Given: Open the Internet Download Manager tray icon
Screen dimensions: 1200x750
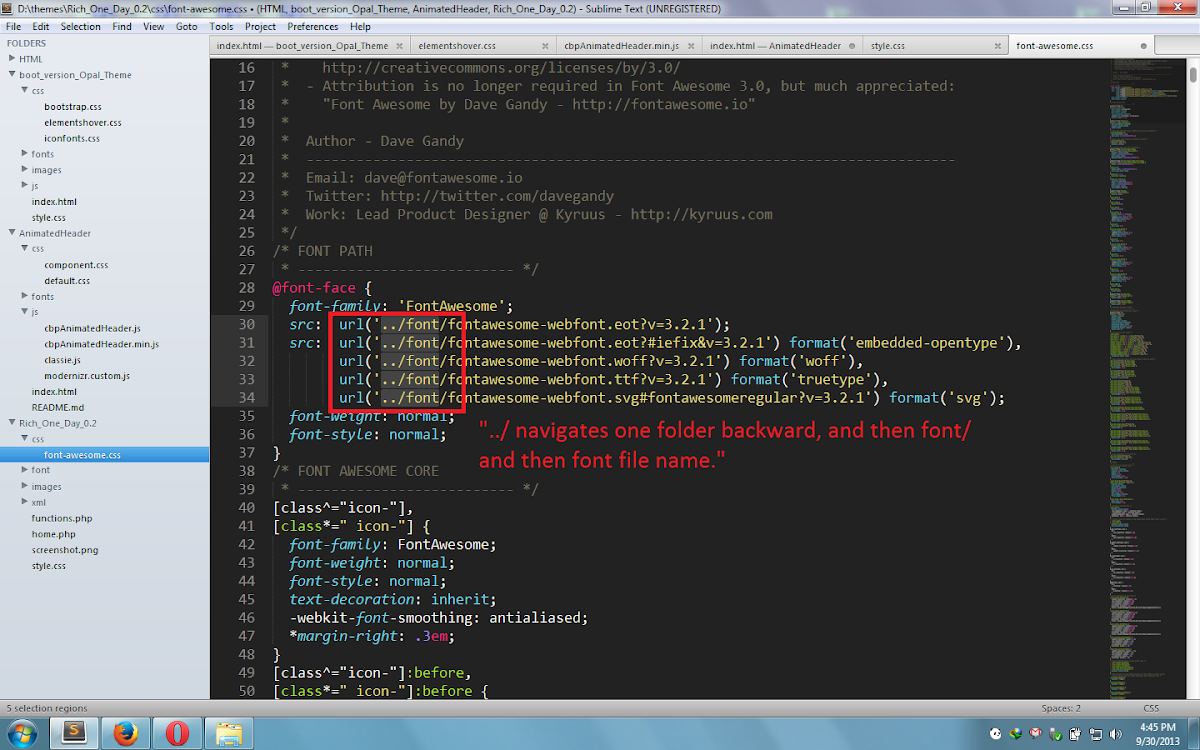Looking at the screenshot, I should pyautogui.click(x=1017, y=733).
